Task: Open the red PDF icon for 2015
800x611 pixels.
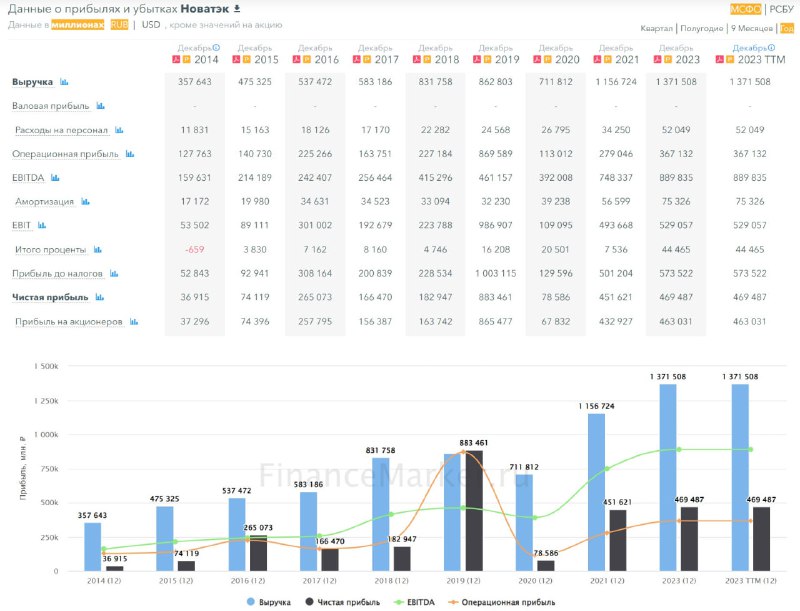Action: tap(236, 60)
